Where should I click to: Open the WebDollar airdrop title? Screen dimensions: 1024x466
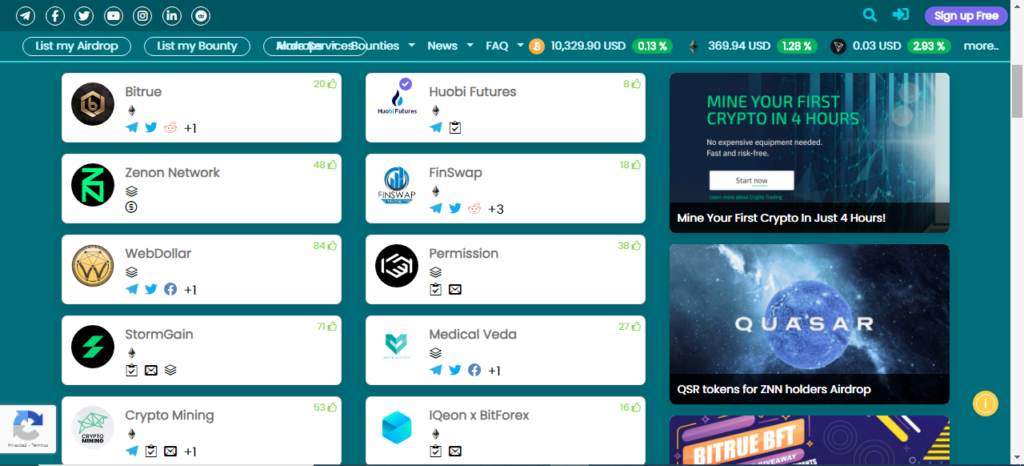coord(158,253)
